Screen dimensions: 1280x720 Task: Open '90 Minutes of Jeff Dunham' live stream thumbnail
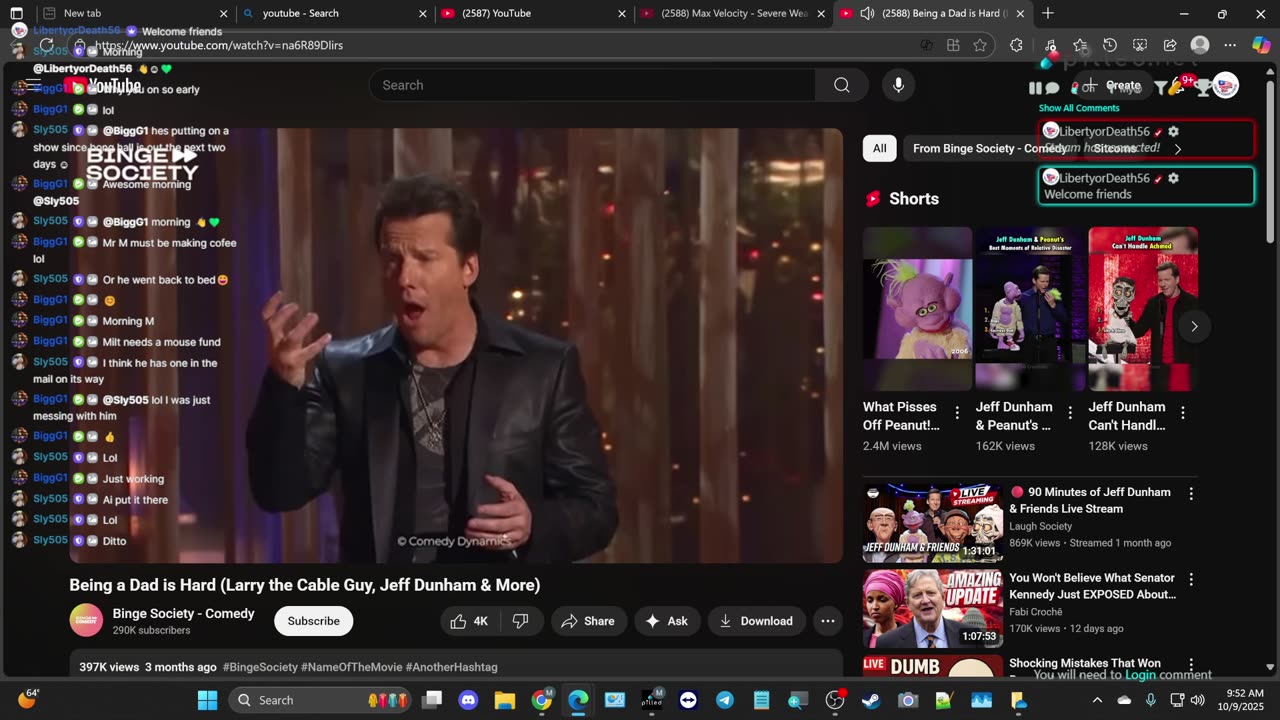[x=933, y=523]
